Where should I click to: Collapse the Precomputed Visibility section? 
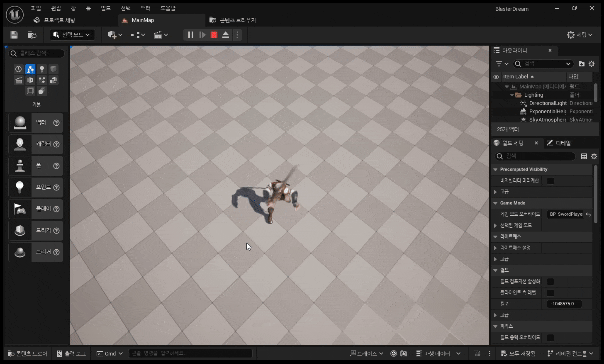pos(495,169)
